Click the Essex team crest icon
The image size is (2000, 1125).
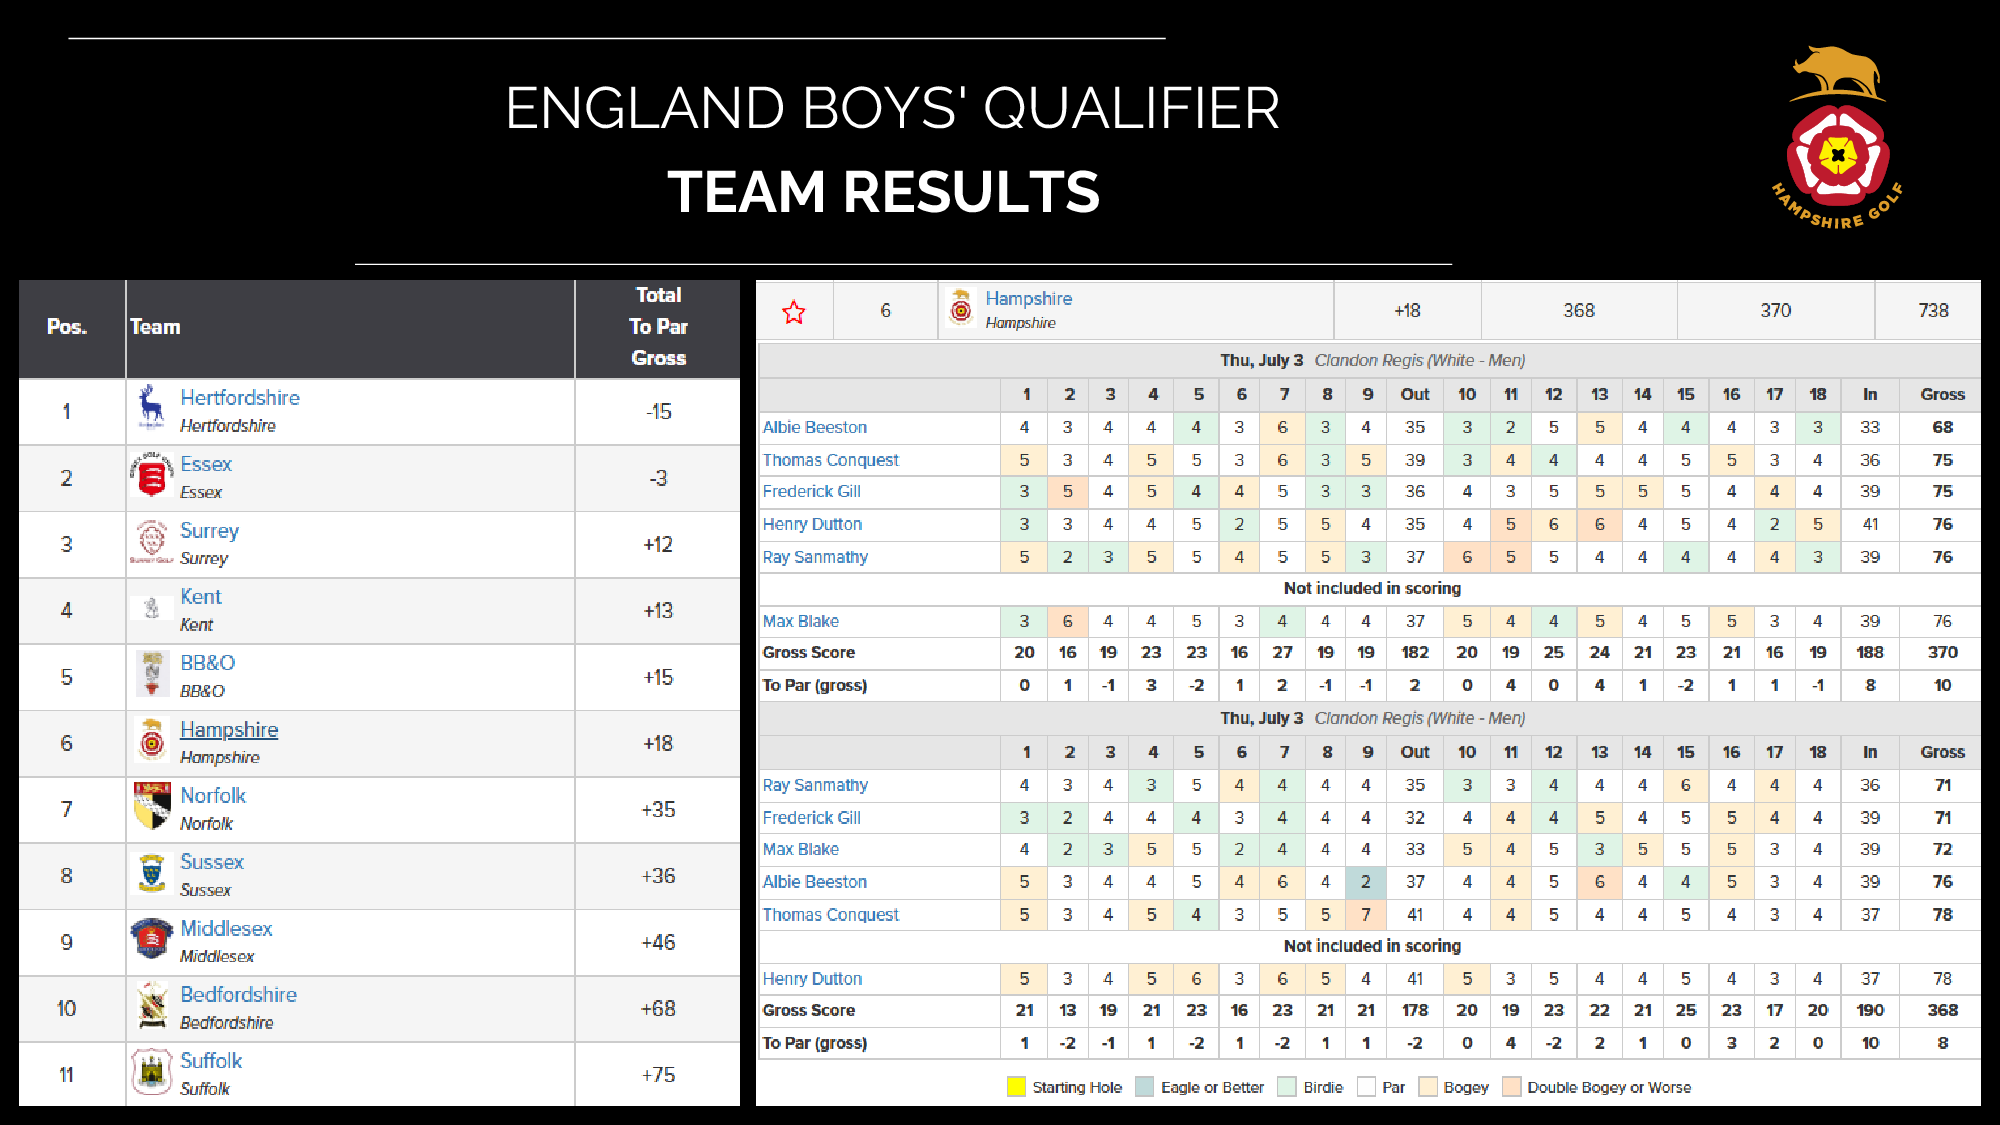pos(151,476)
